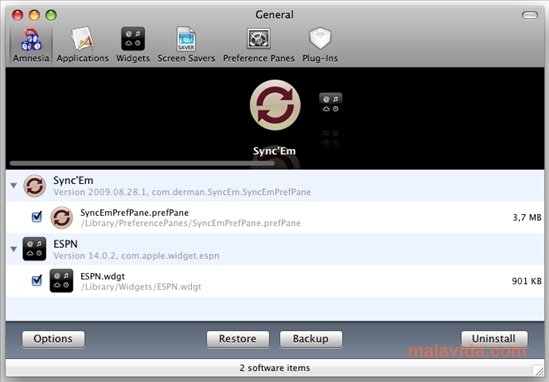Screen dimensions: 549x382
Task: Click the /Library/Widgets/ESPN.wdgt path
Action: coord(141,287)
